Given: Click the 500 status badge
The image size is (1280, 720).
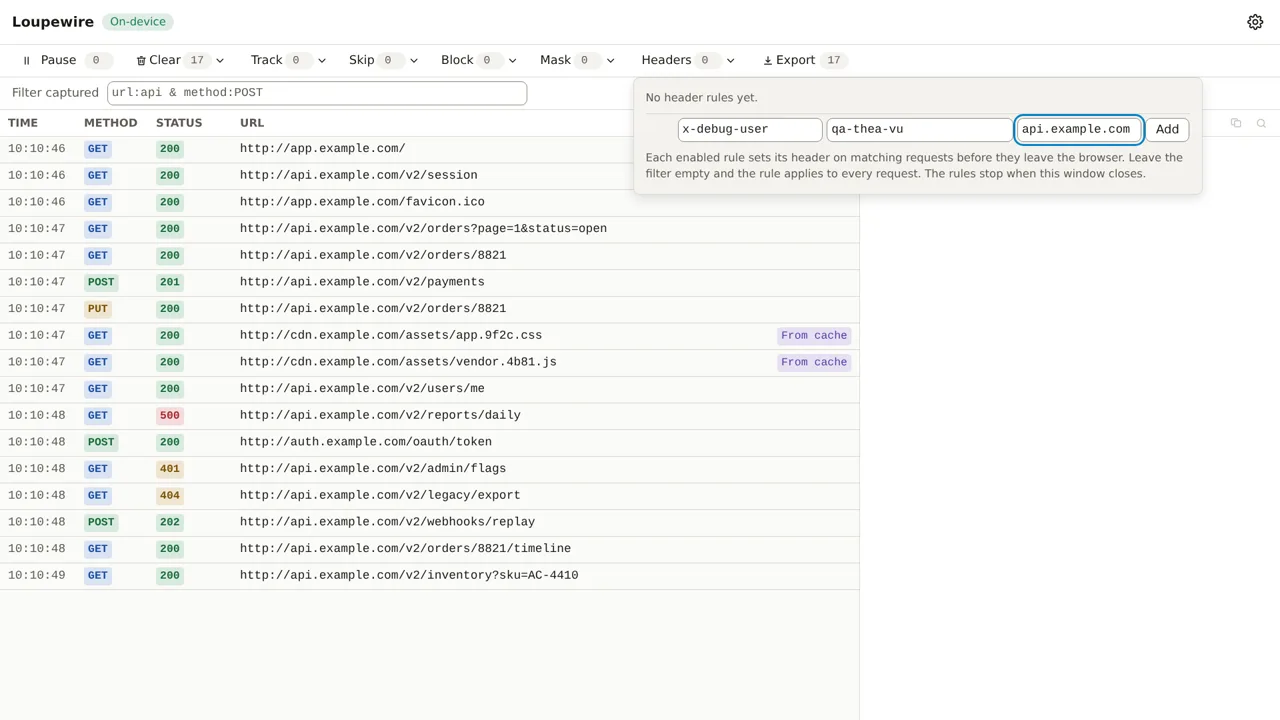Looking at the screenshot, I should [170, 415].
